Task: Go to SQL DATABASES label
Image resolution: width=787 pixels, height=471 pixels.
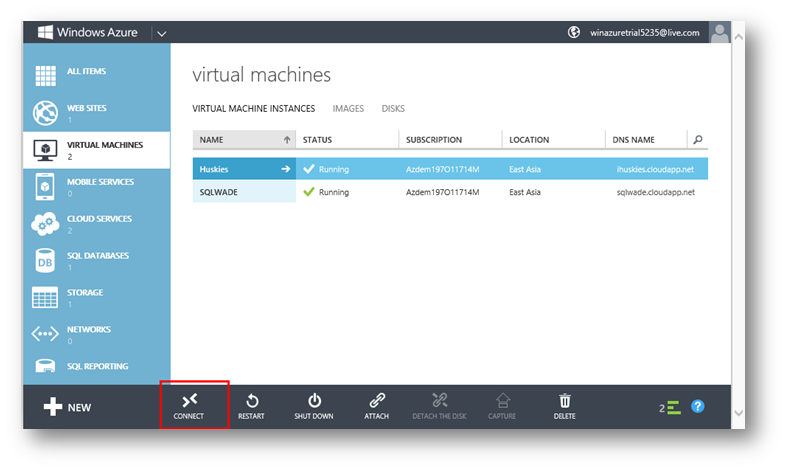Action: [98, 256]
